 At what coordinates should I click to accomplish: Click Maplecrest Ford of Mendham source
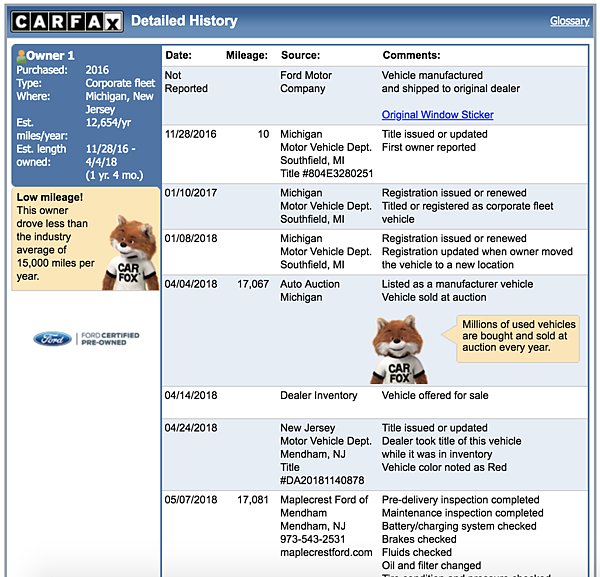click(x=324, y=506)
